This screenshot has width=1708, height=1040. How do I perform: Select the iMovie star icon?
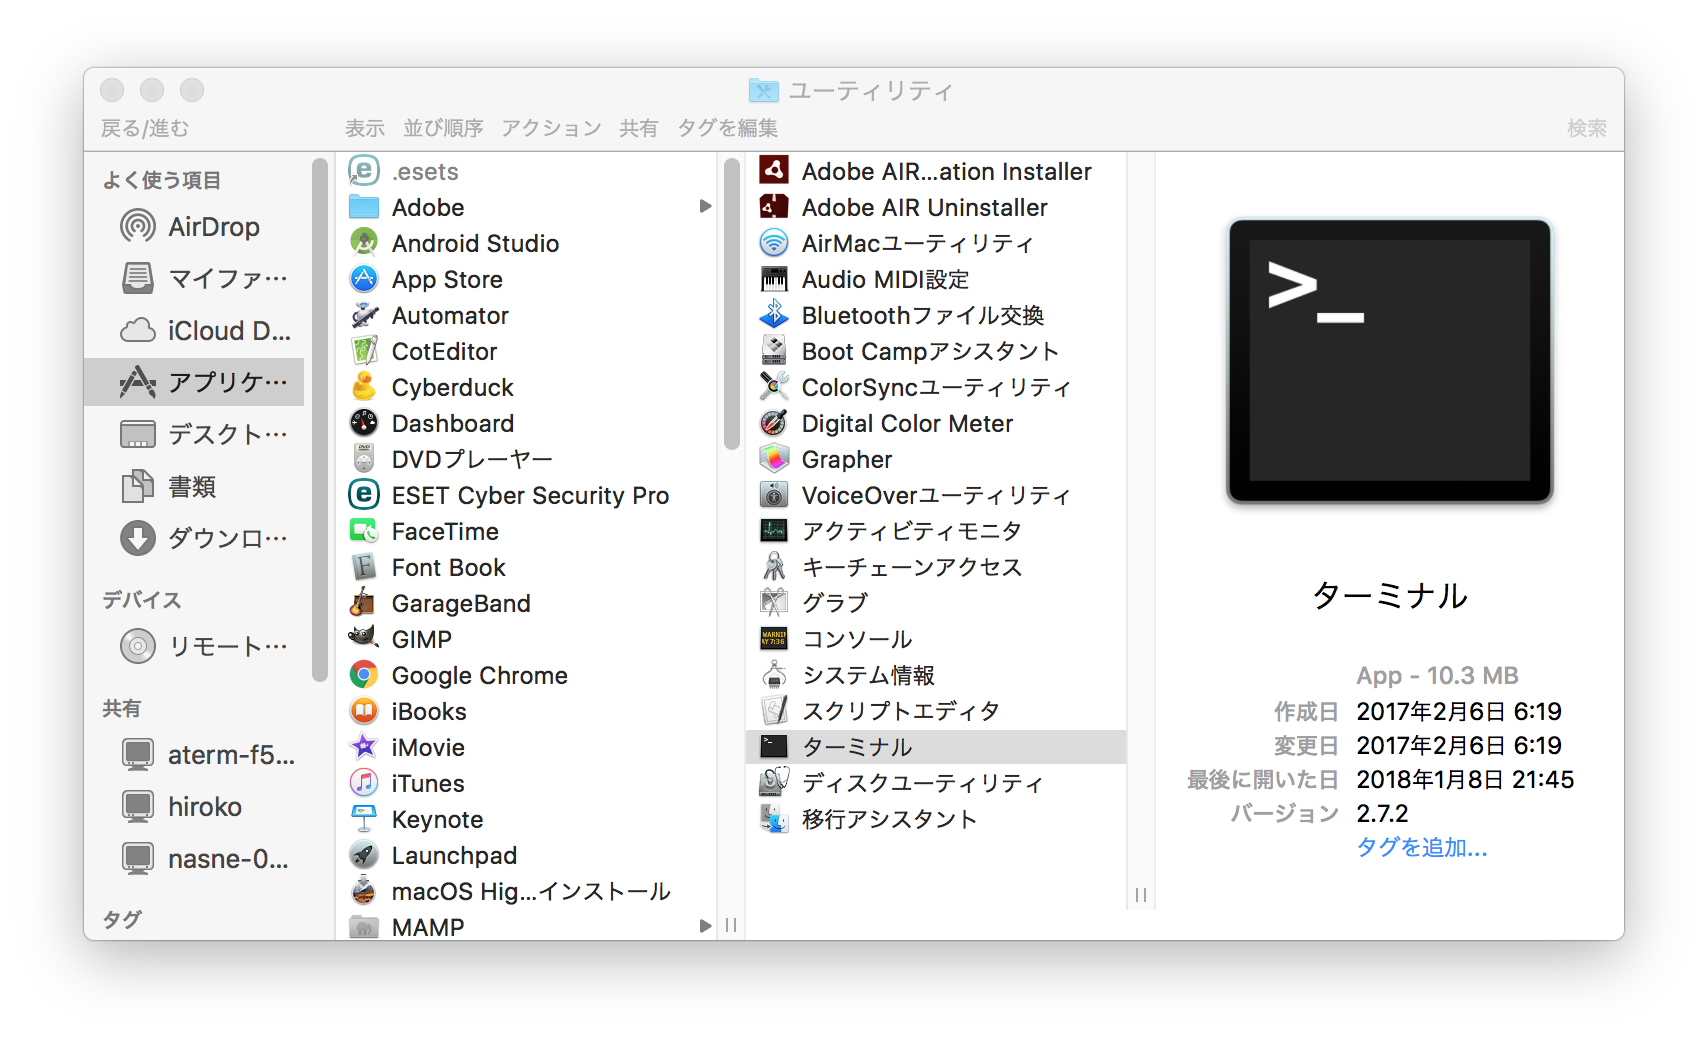click(x=364, y=747)
